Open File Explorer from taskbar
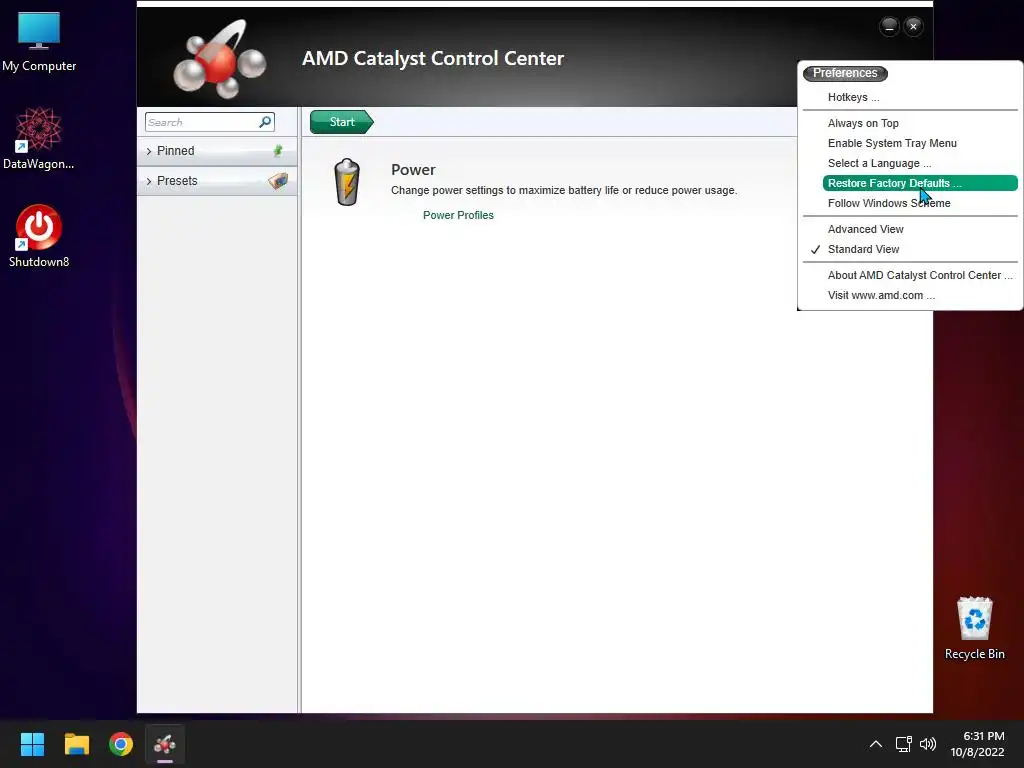Image resolution: width=1024 pixels, height=768 pixels. click(x=76, y=744)
